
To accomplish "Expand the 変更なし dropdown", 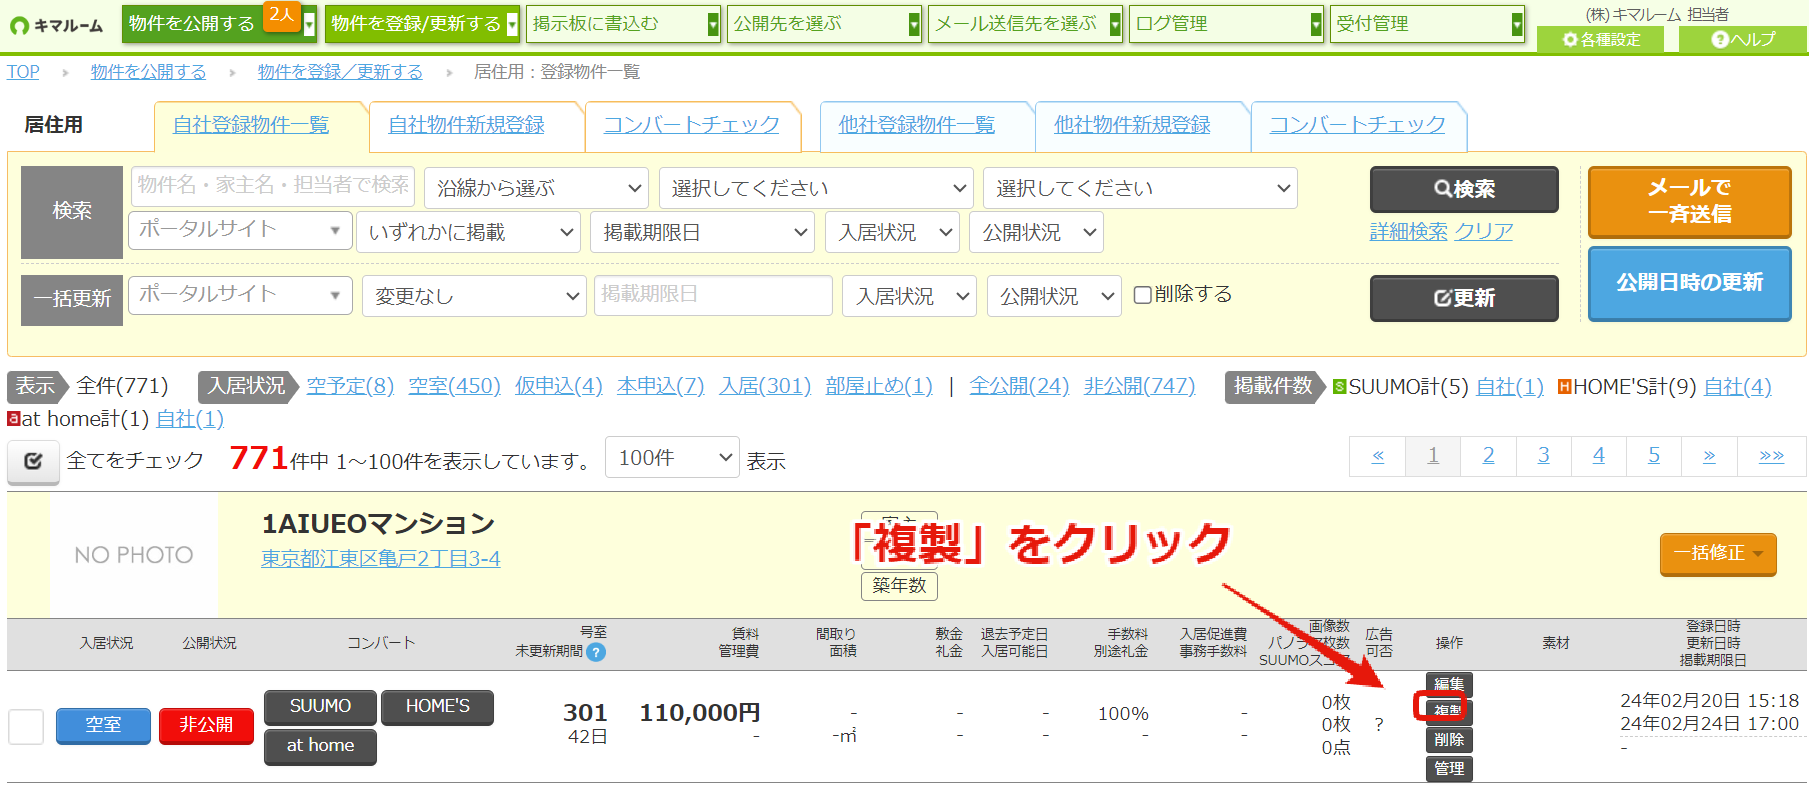I will (x=474, y=296).
